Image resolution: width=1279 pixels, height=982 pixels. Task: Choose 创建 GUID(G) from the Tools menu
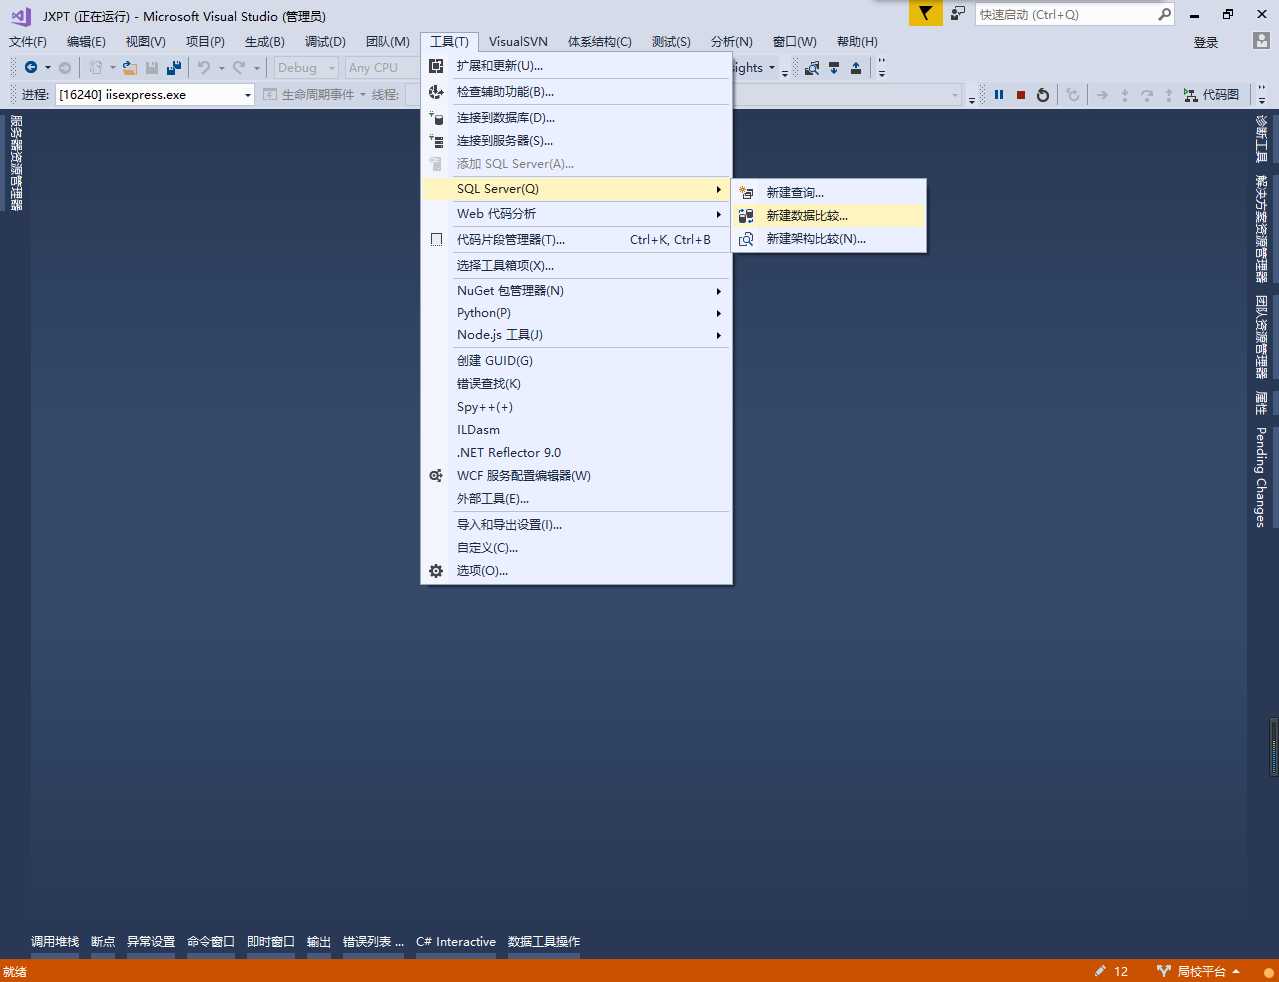(x=576, y=361)
